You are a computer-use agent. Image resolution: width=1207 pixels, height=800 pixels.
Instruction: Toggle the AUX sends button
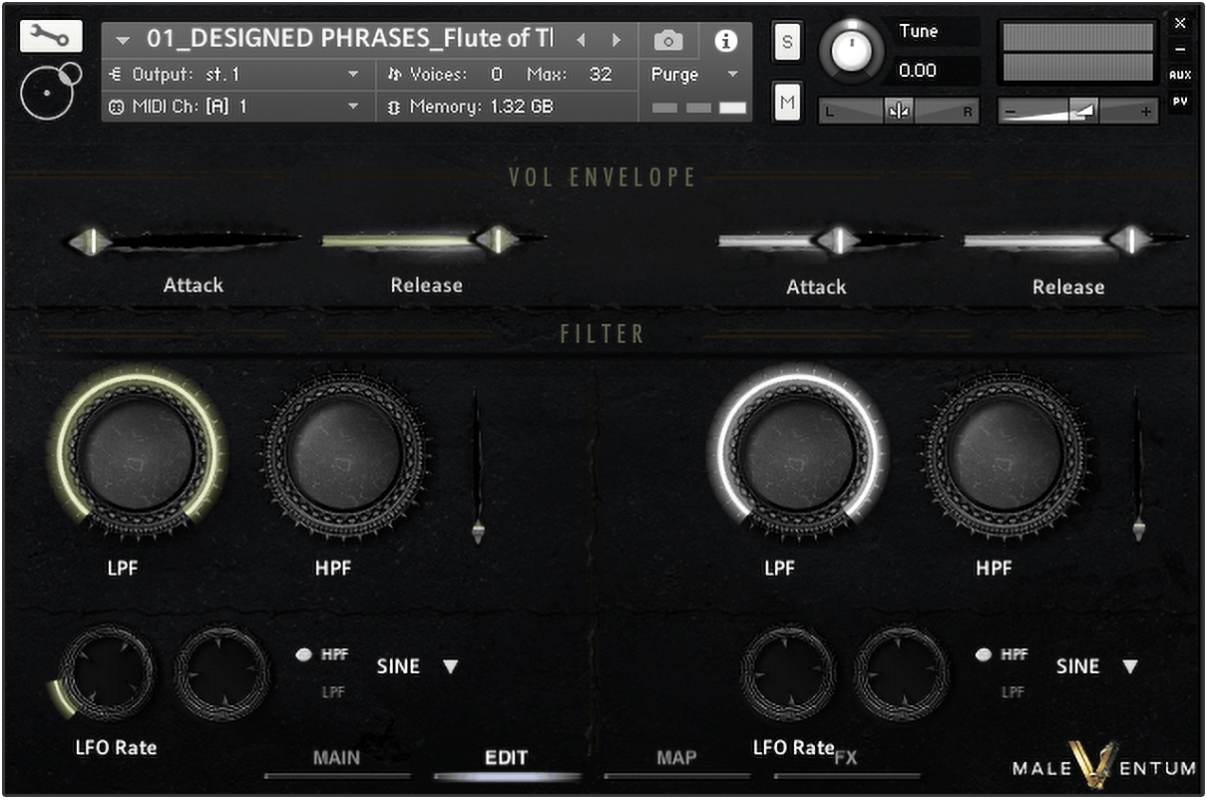[x=1180, y=75]
